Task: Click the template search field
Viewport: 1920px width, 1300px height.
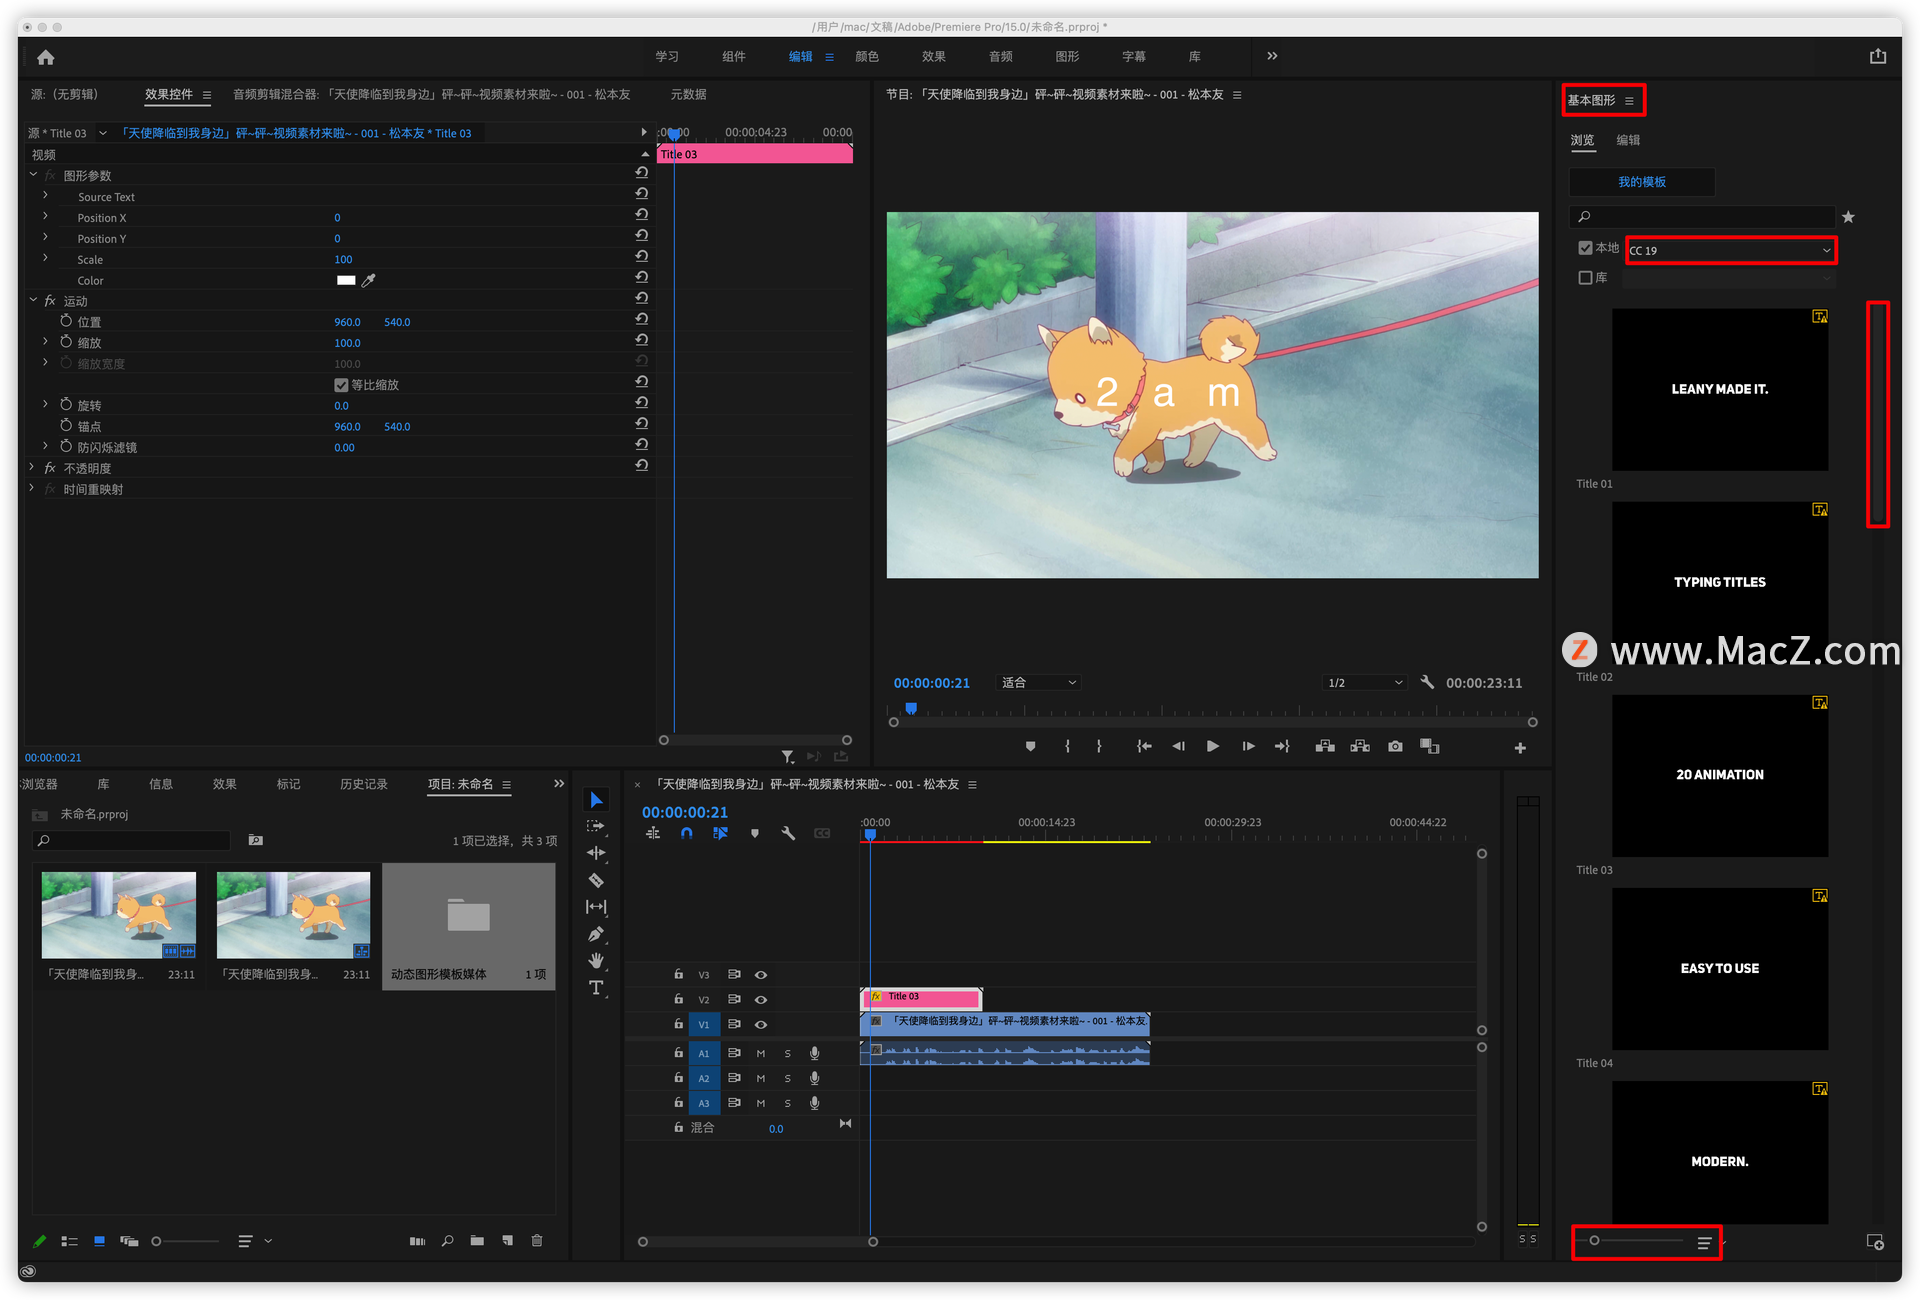Action: 1703,217
